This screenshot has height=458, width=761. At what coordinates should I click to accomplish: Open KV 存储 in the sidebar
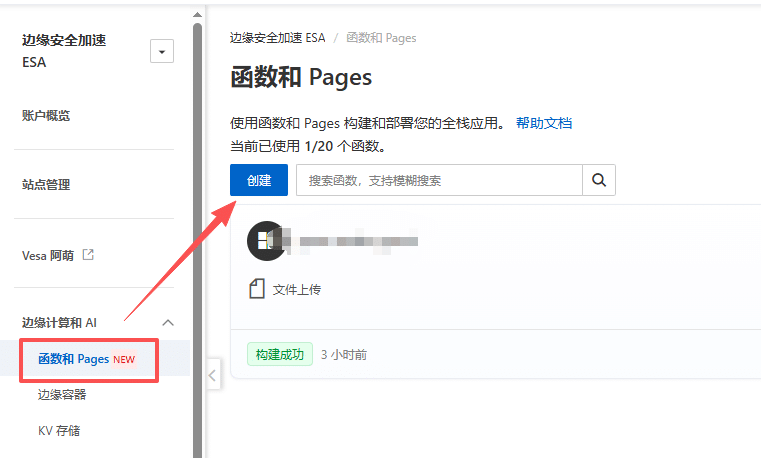pos(59,430)
